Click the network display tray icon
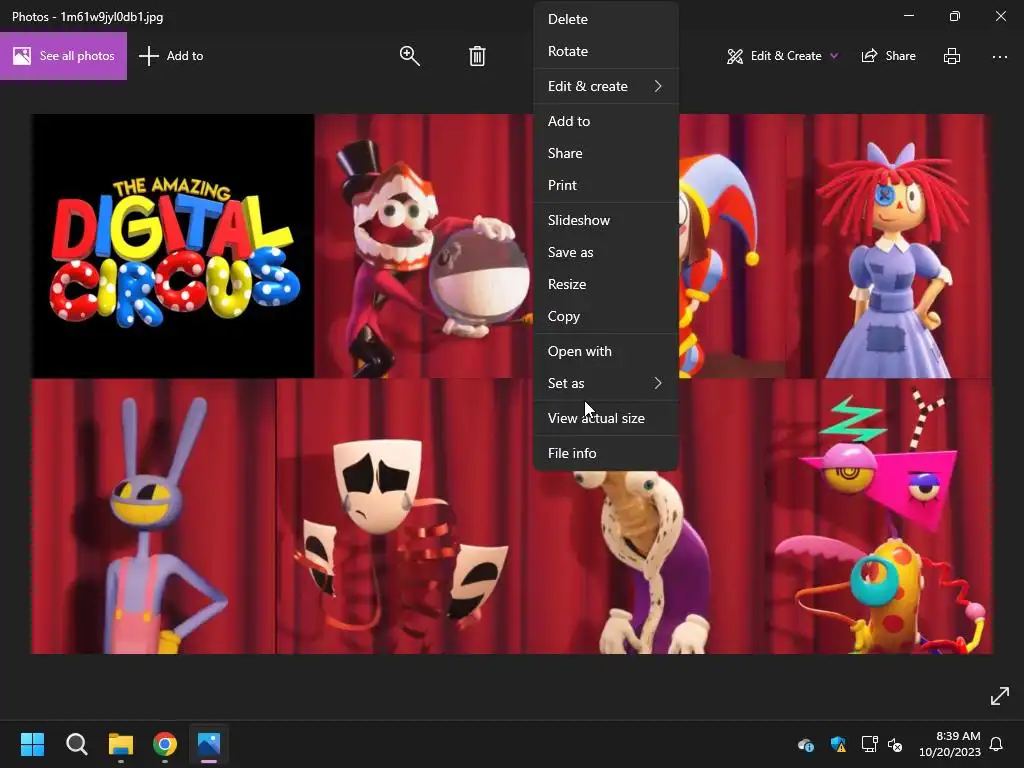The height and width of the screenshot is (768, 1024). tap(869, 744)
